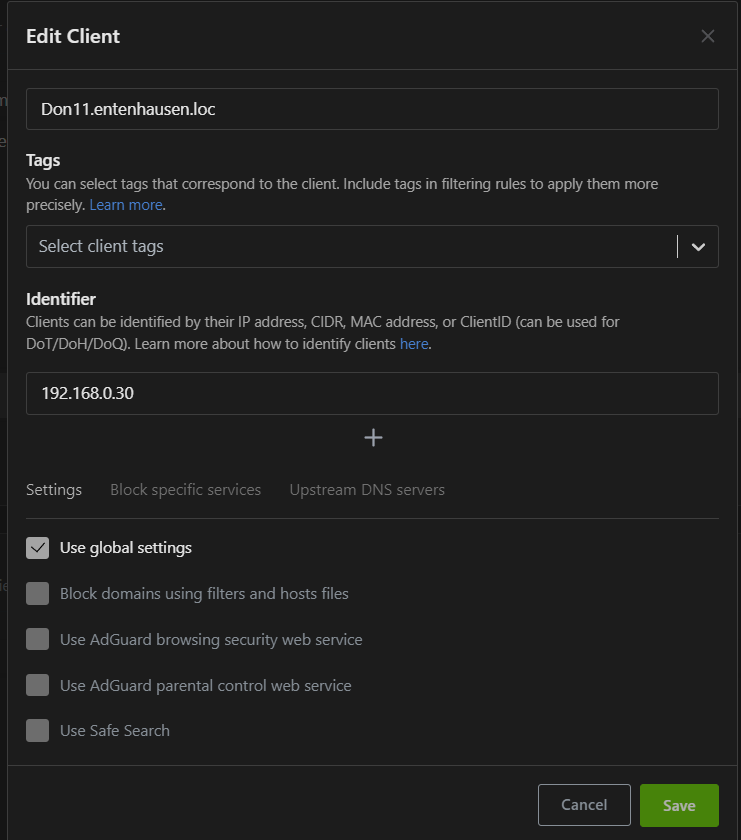Focus the client name field Don11.entenhausen.loc
Viewport: 741px width, 840px height.
coord(372,109)
